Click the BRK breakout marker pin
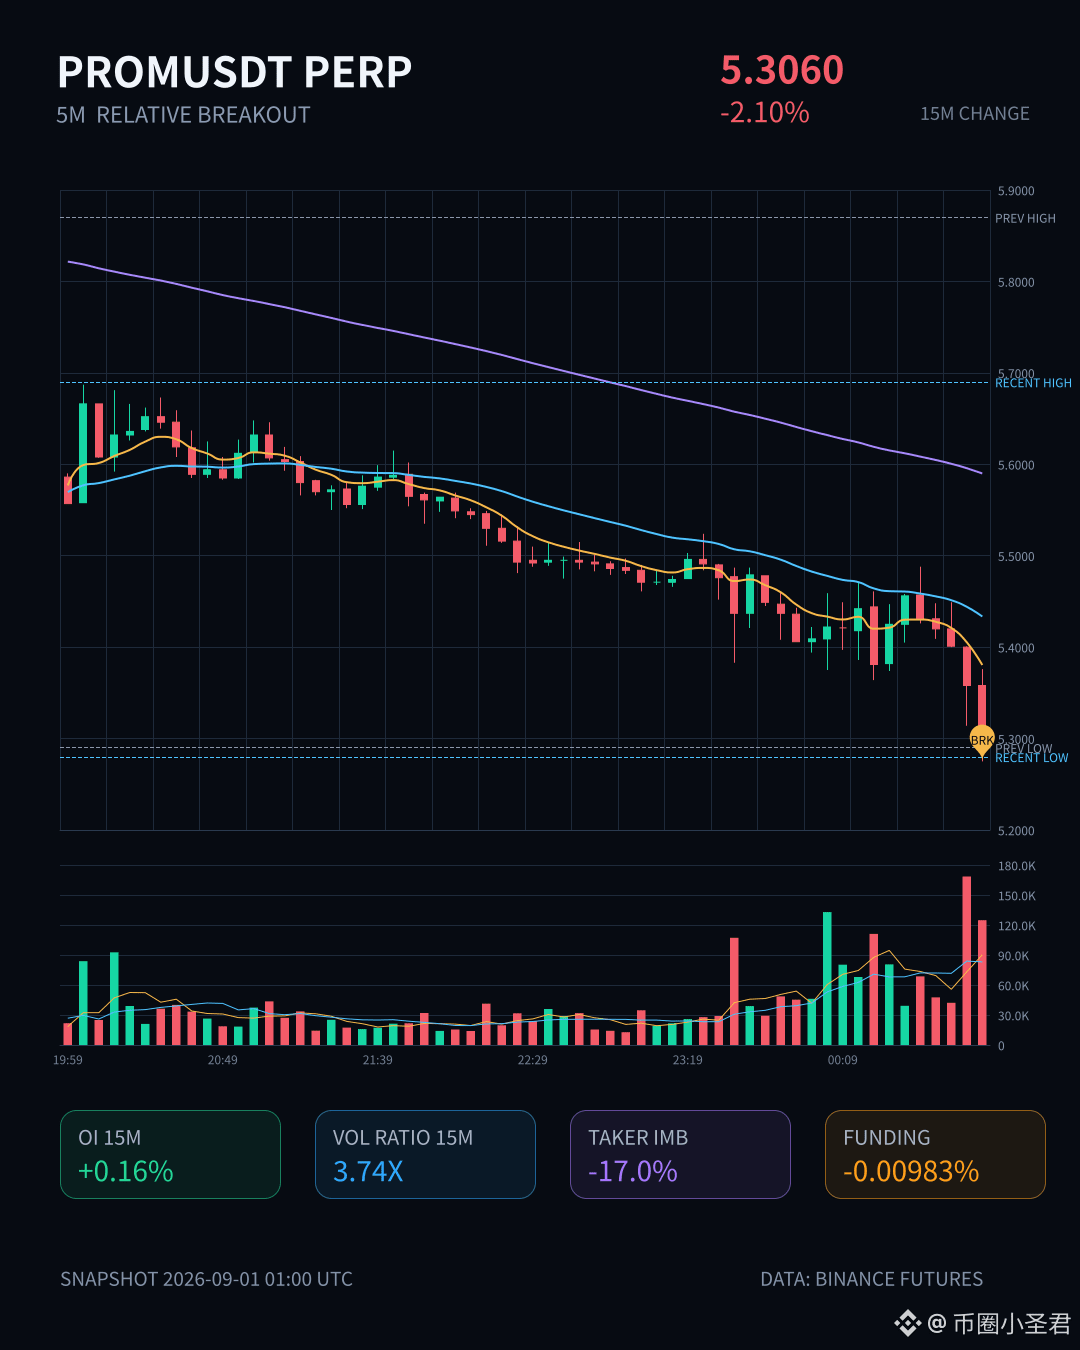Viewport: 1080px width, 1350px height. pyautogui.click(x=982, y=740)
